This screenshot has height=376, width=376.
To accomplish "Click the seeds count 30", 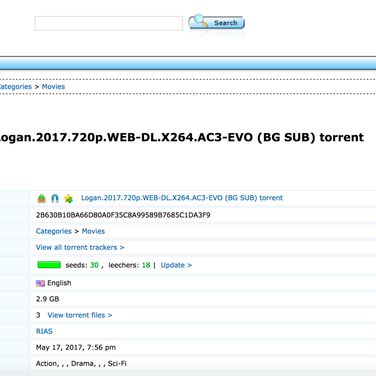I will [94, 265].
